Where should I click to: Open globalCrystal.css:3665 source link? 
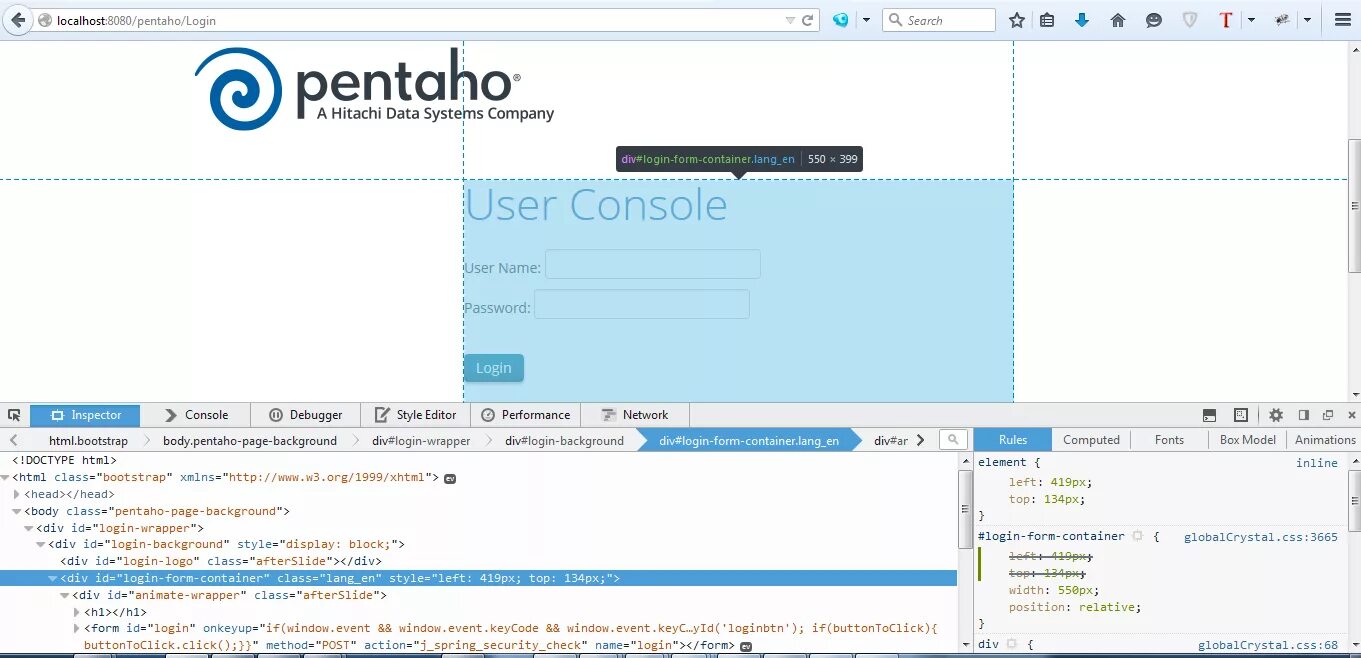click(1260, 537)
